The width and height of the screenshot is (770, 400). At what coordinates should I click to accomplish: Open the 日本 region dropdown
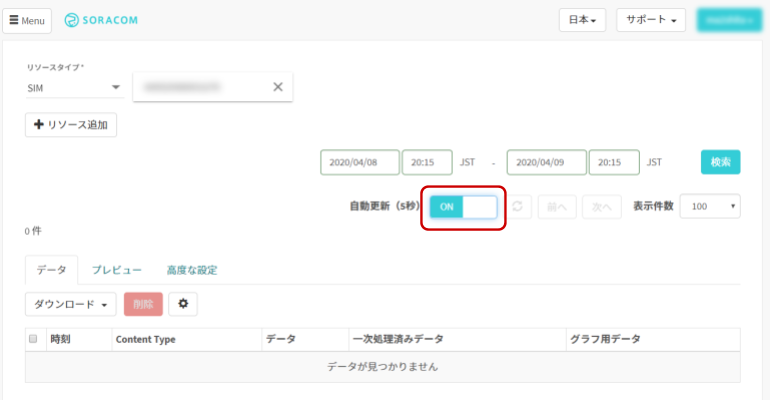582,20
